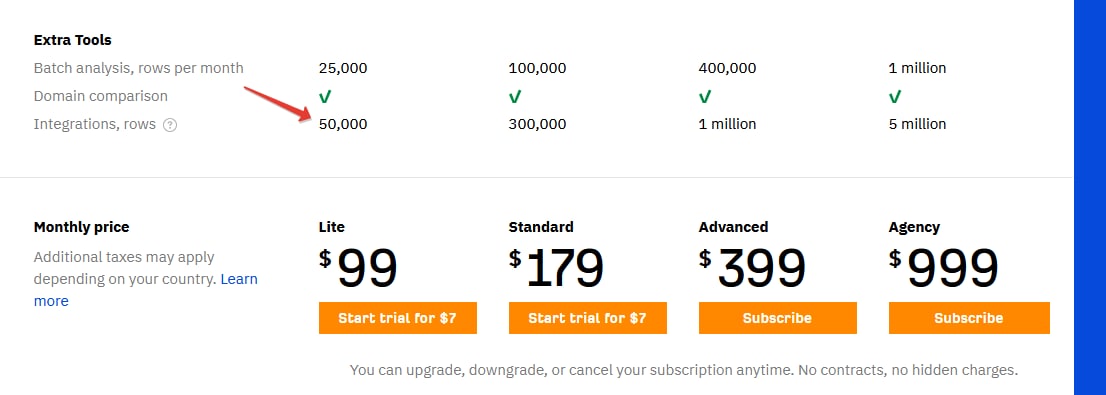Subscribe to the Advanced plan
The image size is (1106, 395).
(x=778, y=318)
